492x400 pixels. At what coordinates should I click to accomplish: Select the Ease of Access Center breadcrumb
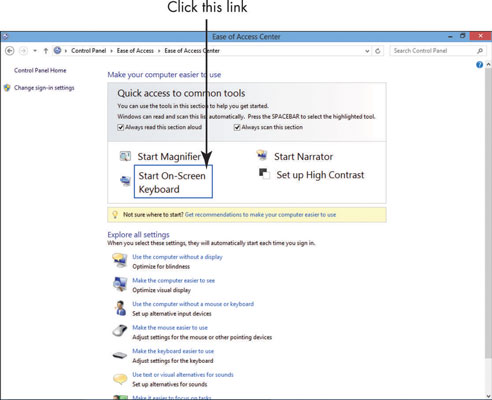tap(192, 51)
